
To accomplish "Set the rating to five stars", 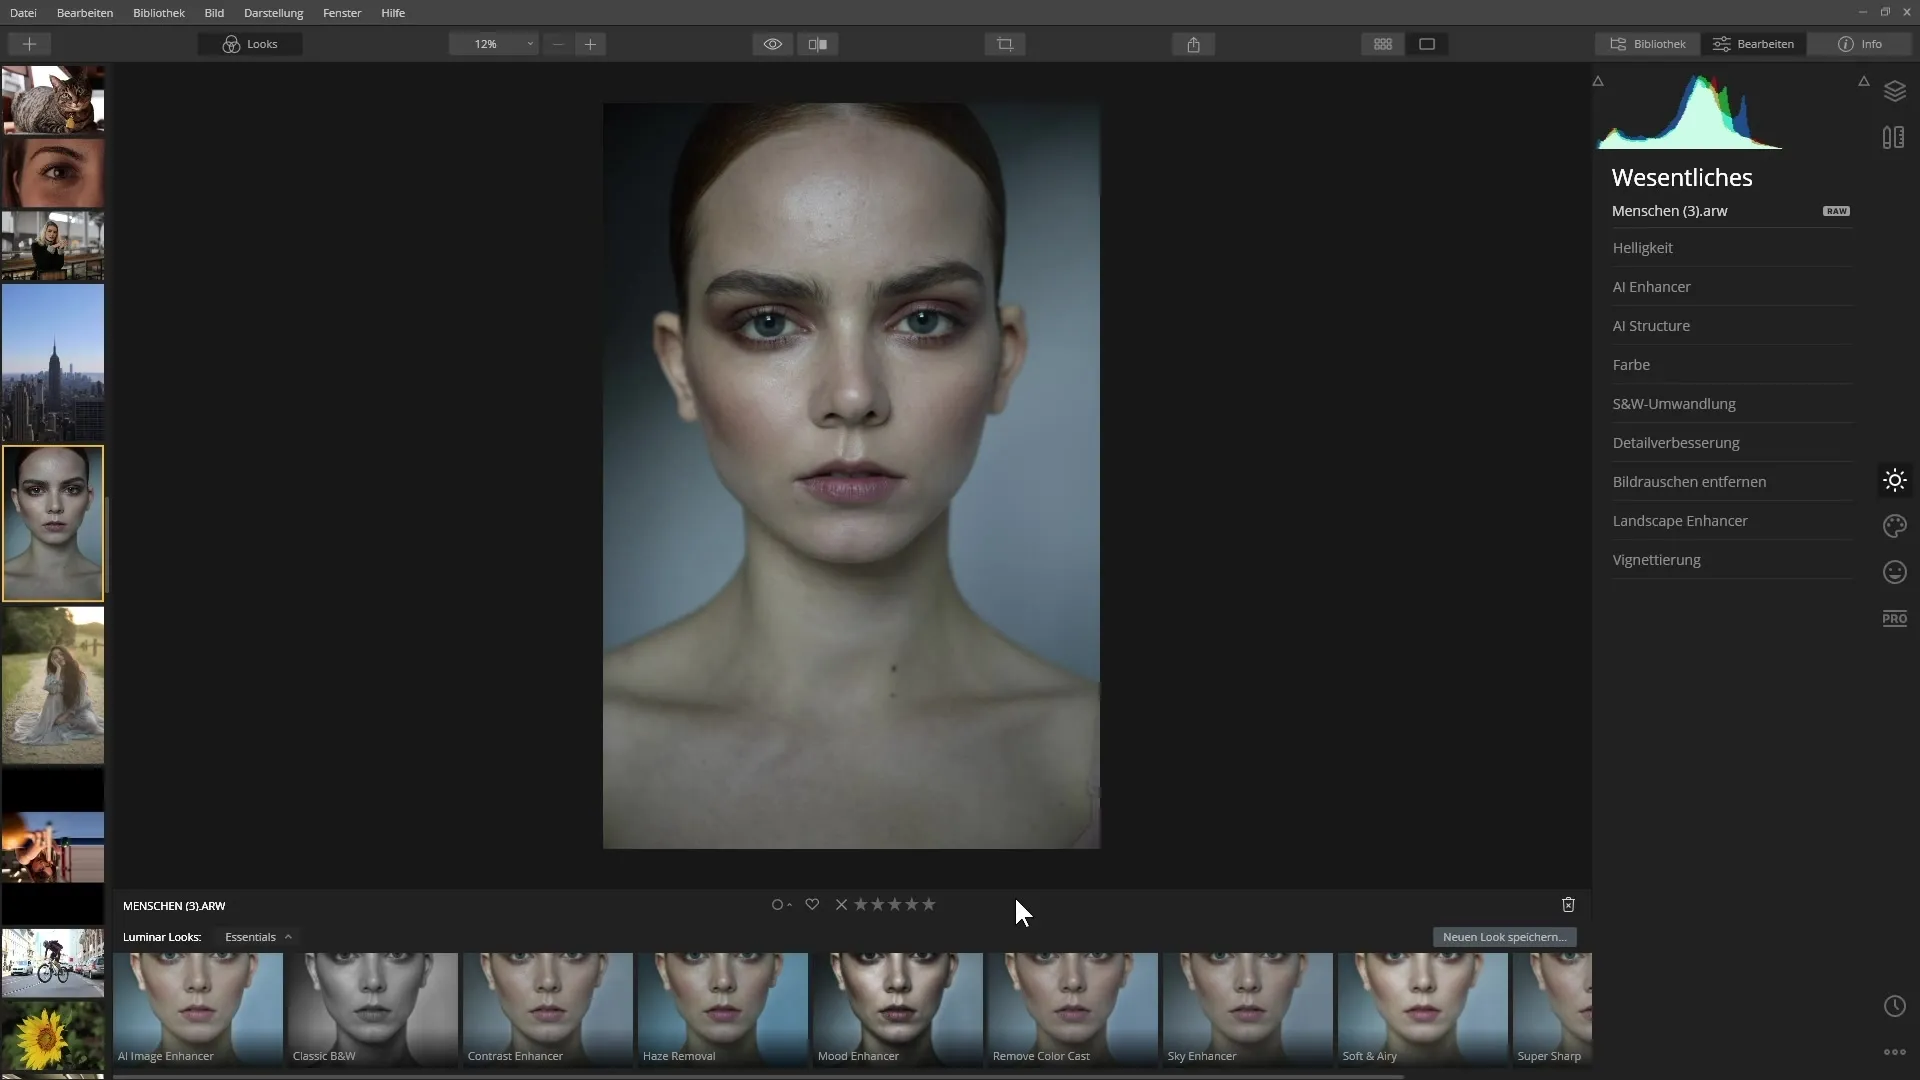I will pyautogui.click(x=929, y=905).
